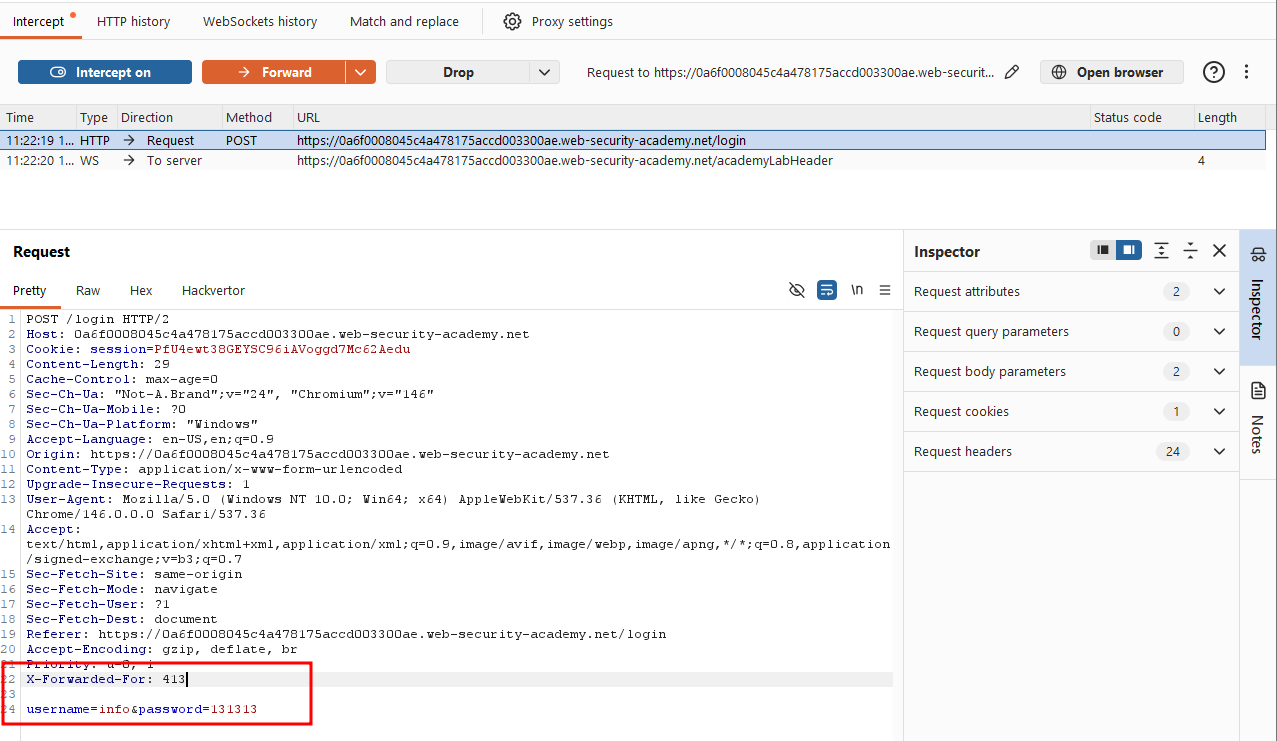Viewport: 1277px width, 741px height.
Task: Collapse all Inspector sections icon
Action: [x=1190, y=251]
